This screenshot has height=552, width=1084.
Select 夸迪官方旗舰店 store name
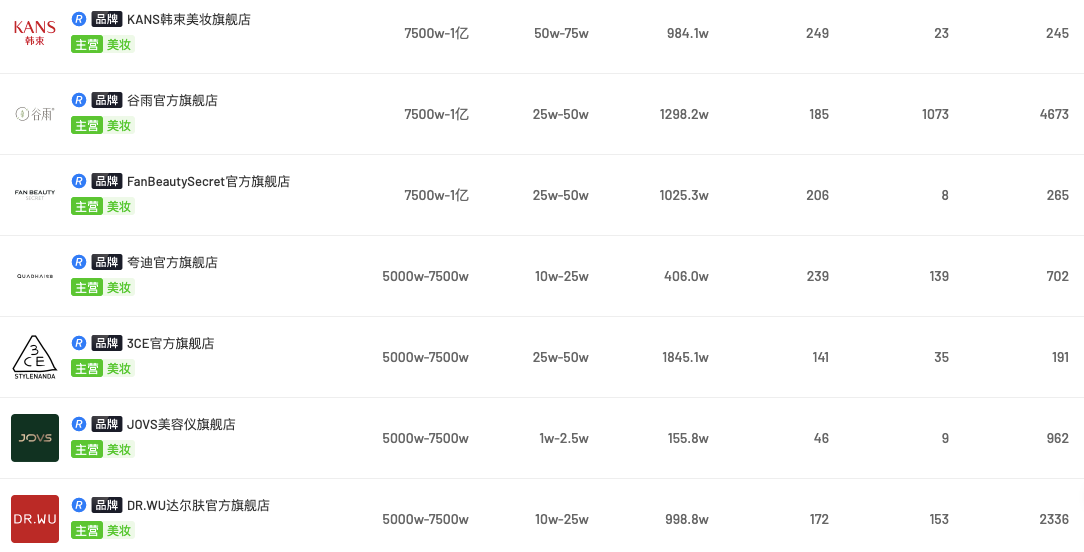tap(172, 262)
